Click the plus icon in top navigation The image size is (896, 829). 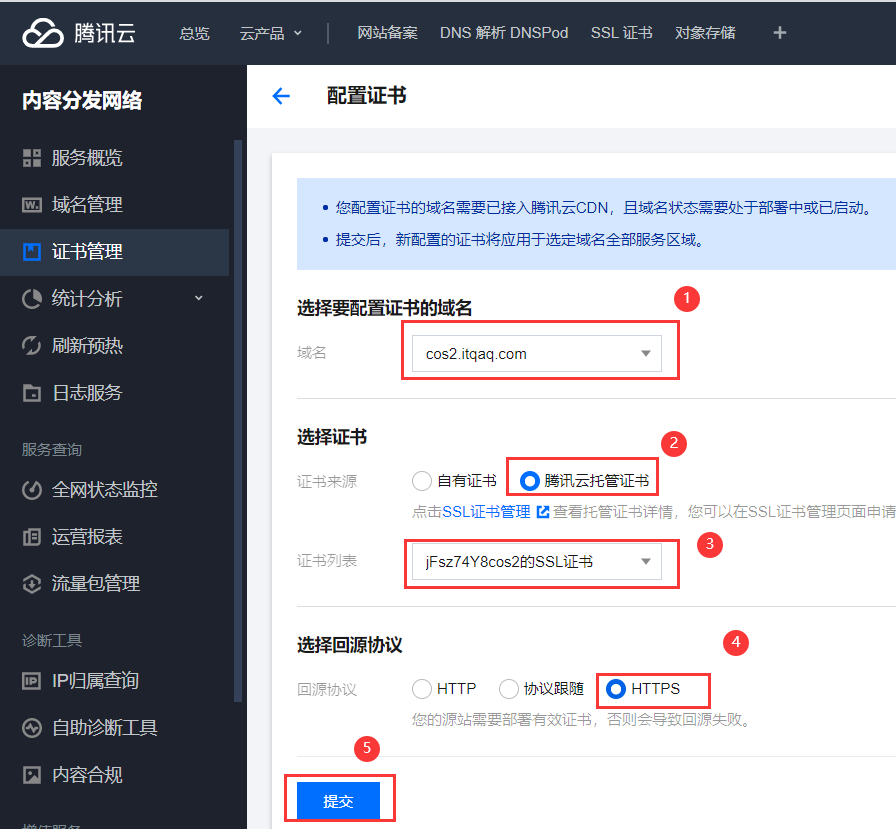pos(779,33)
